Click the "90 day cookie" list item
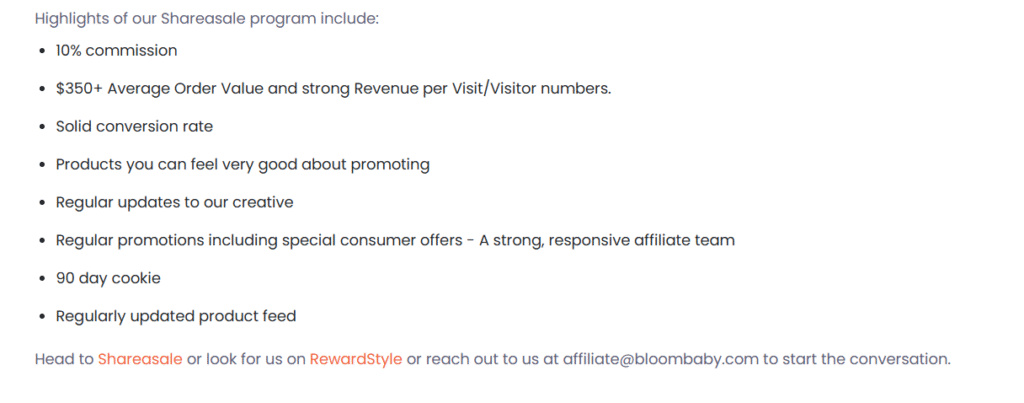 click(x=108, y=278)
